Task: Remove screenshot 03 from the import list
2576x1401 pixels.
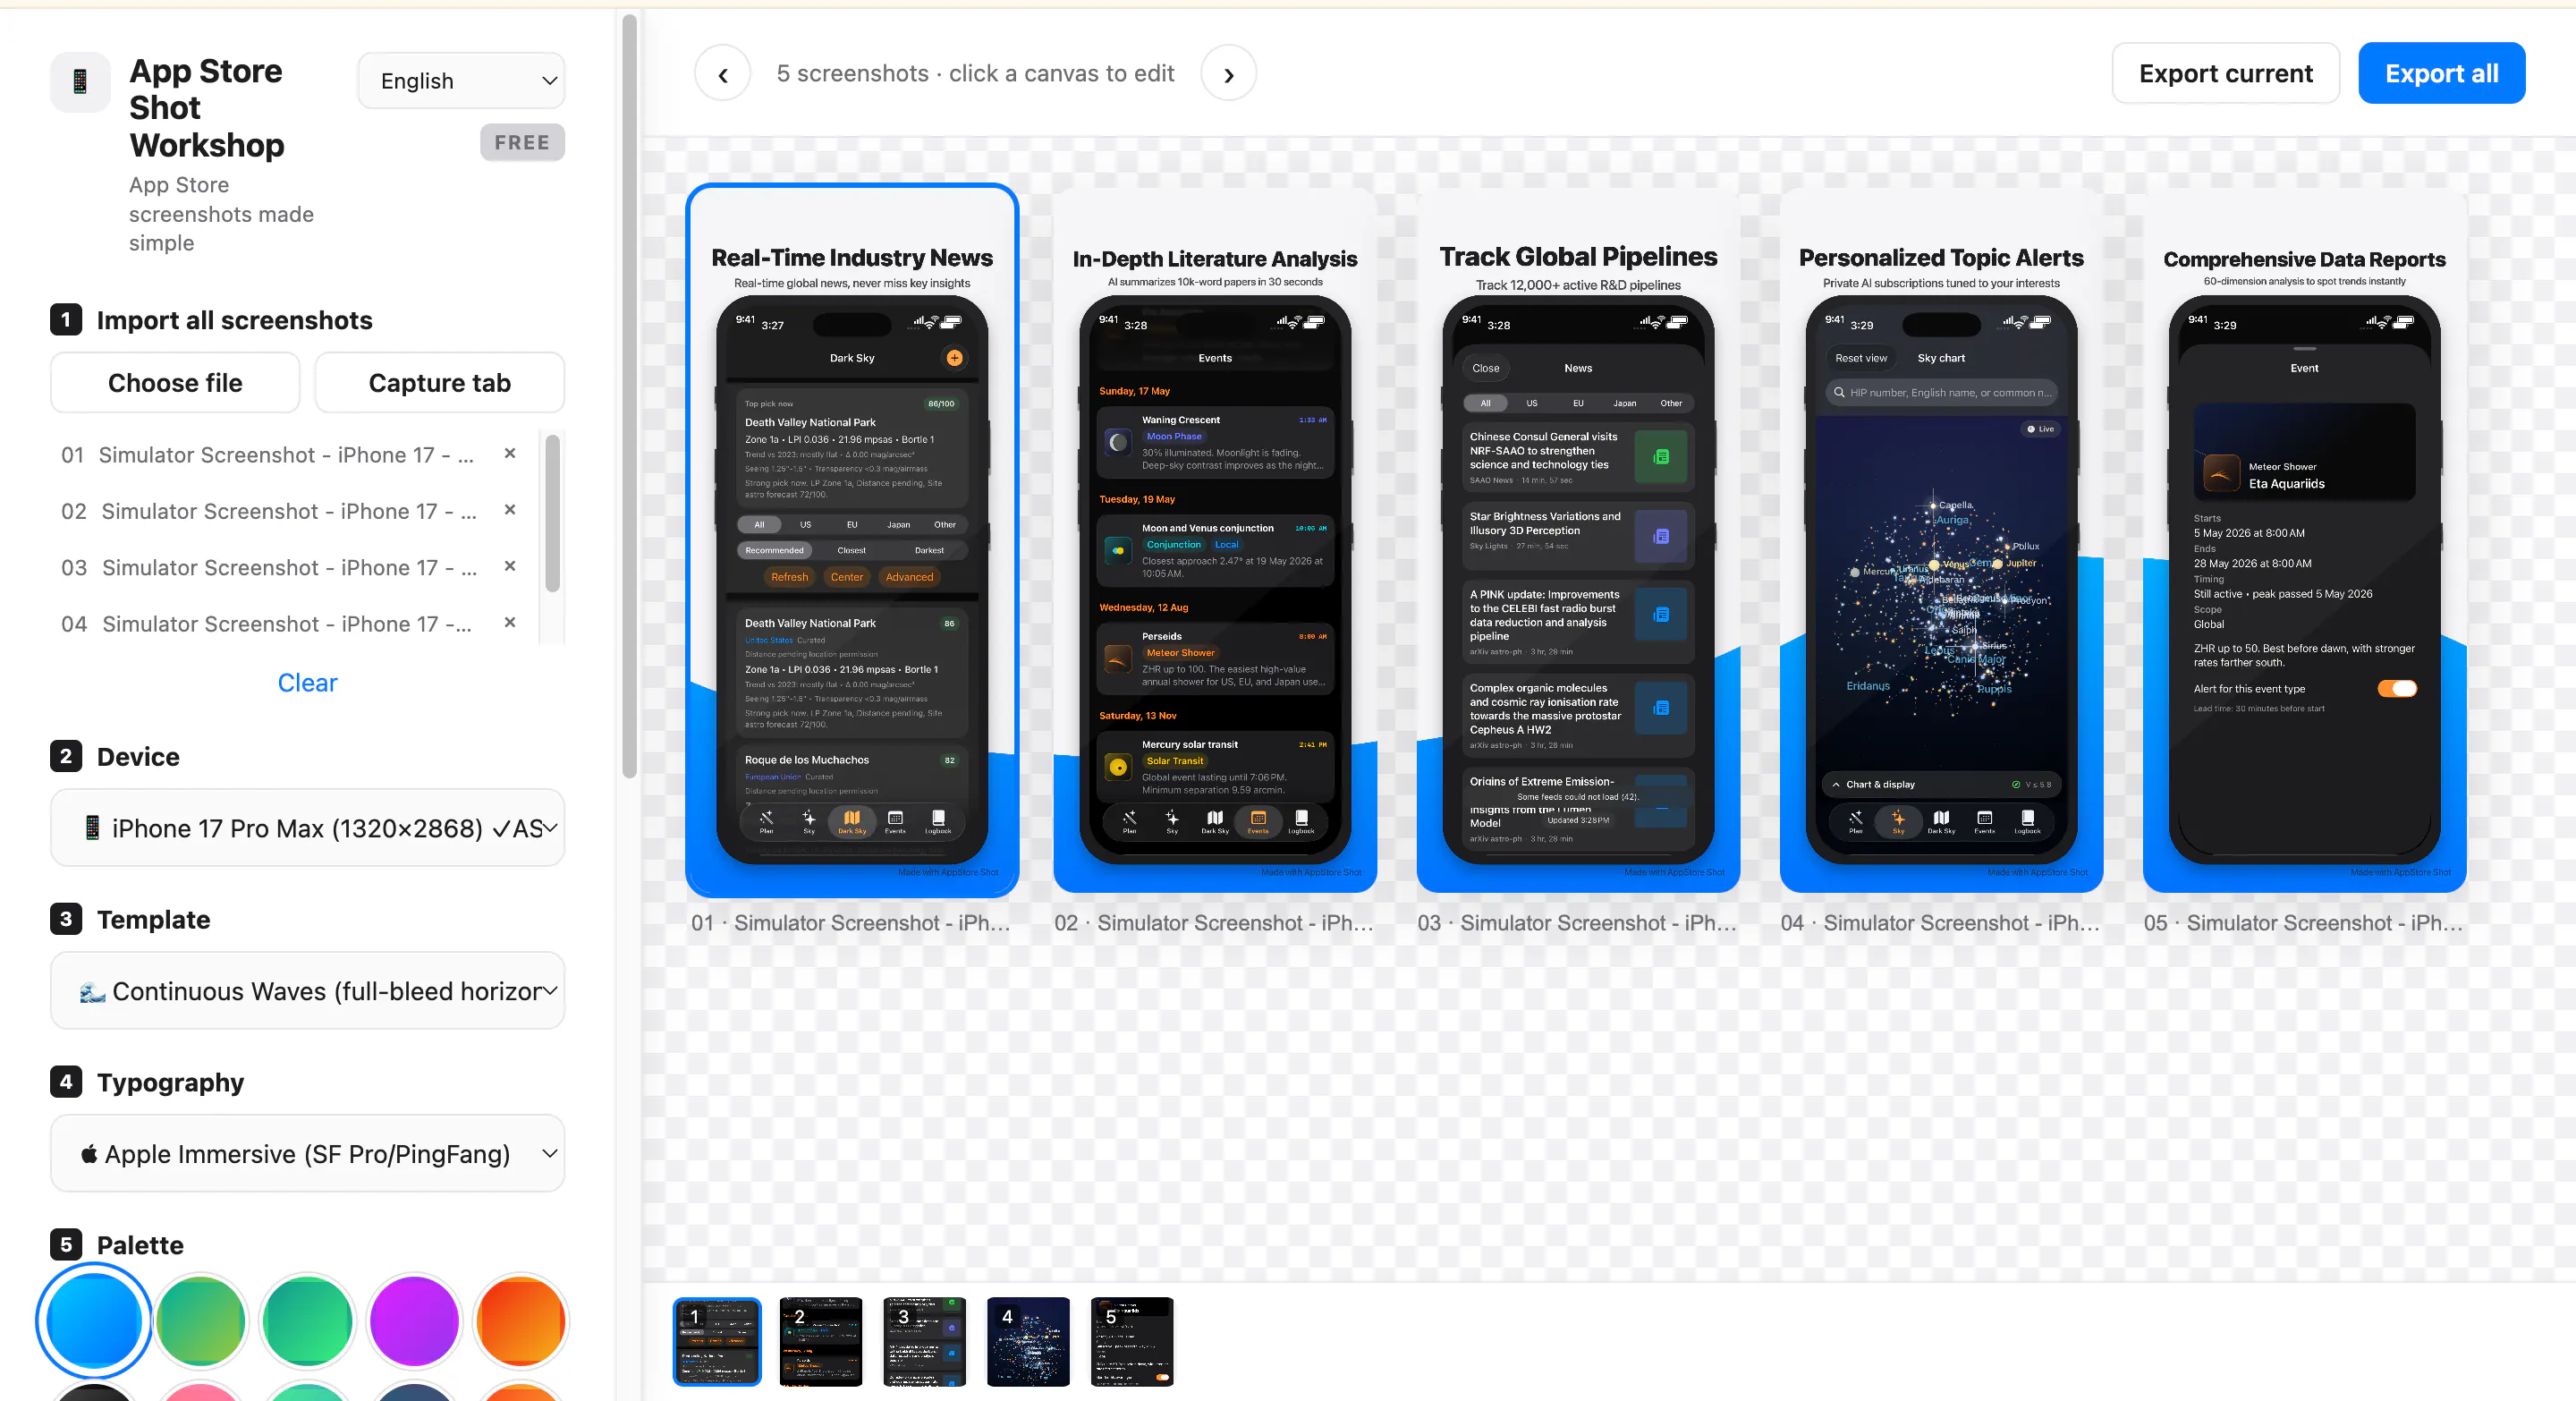Action: [x=510, y=566]
